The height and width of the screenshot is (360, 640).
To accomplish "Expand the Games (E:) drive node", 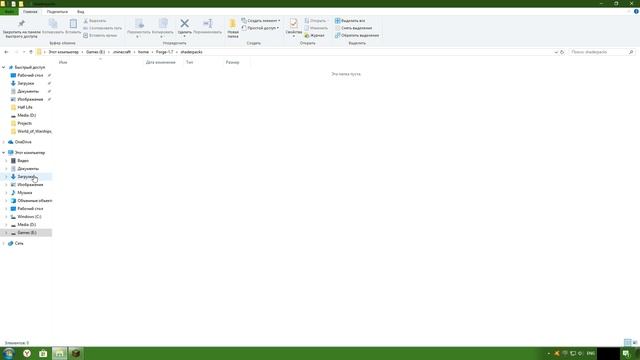I will click(6, 233).
